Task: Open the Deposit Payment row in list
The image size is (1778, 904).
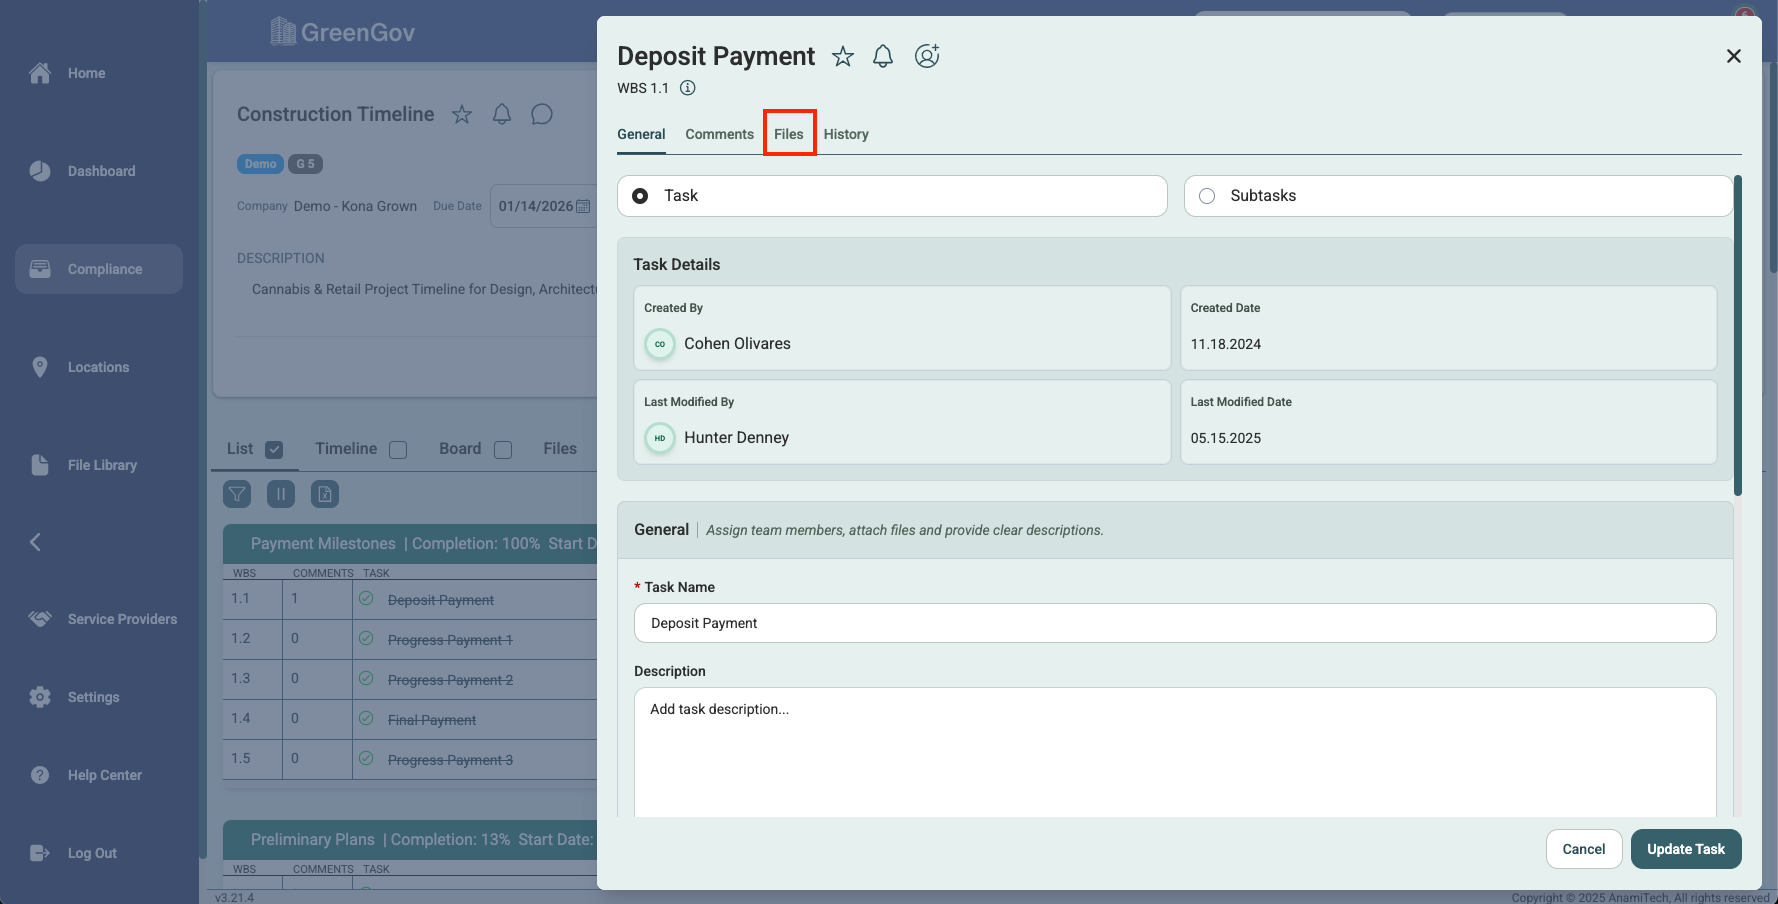Action: pos(441,600)
